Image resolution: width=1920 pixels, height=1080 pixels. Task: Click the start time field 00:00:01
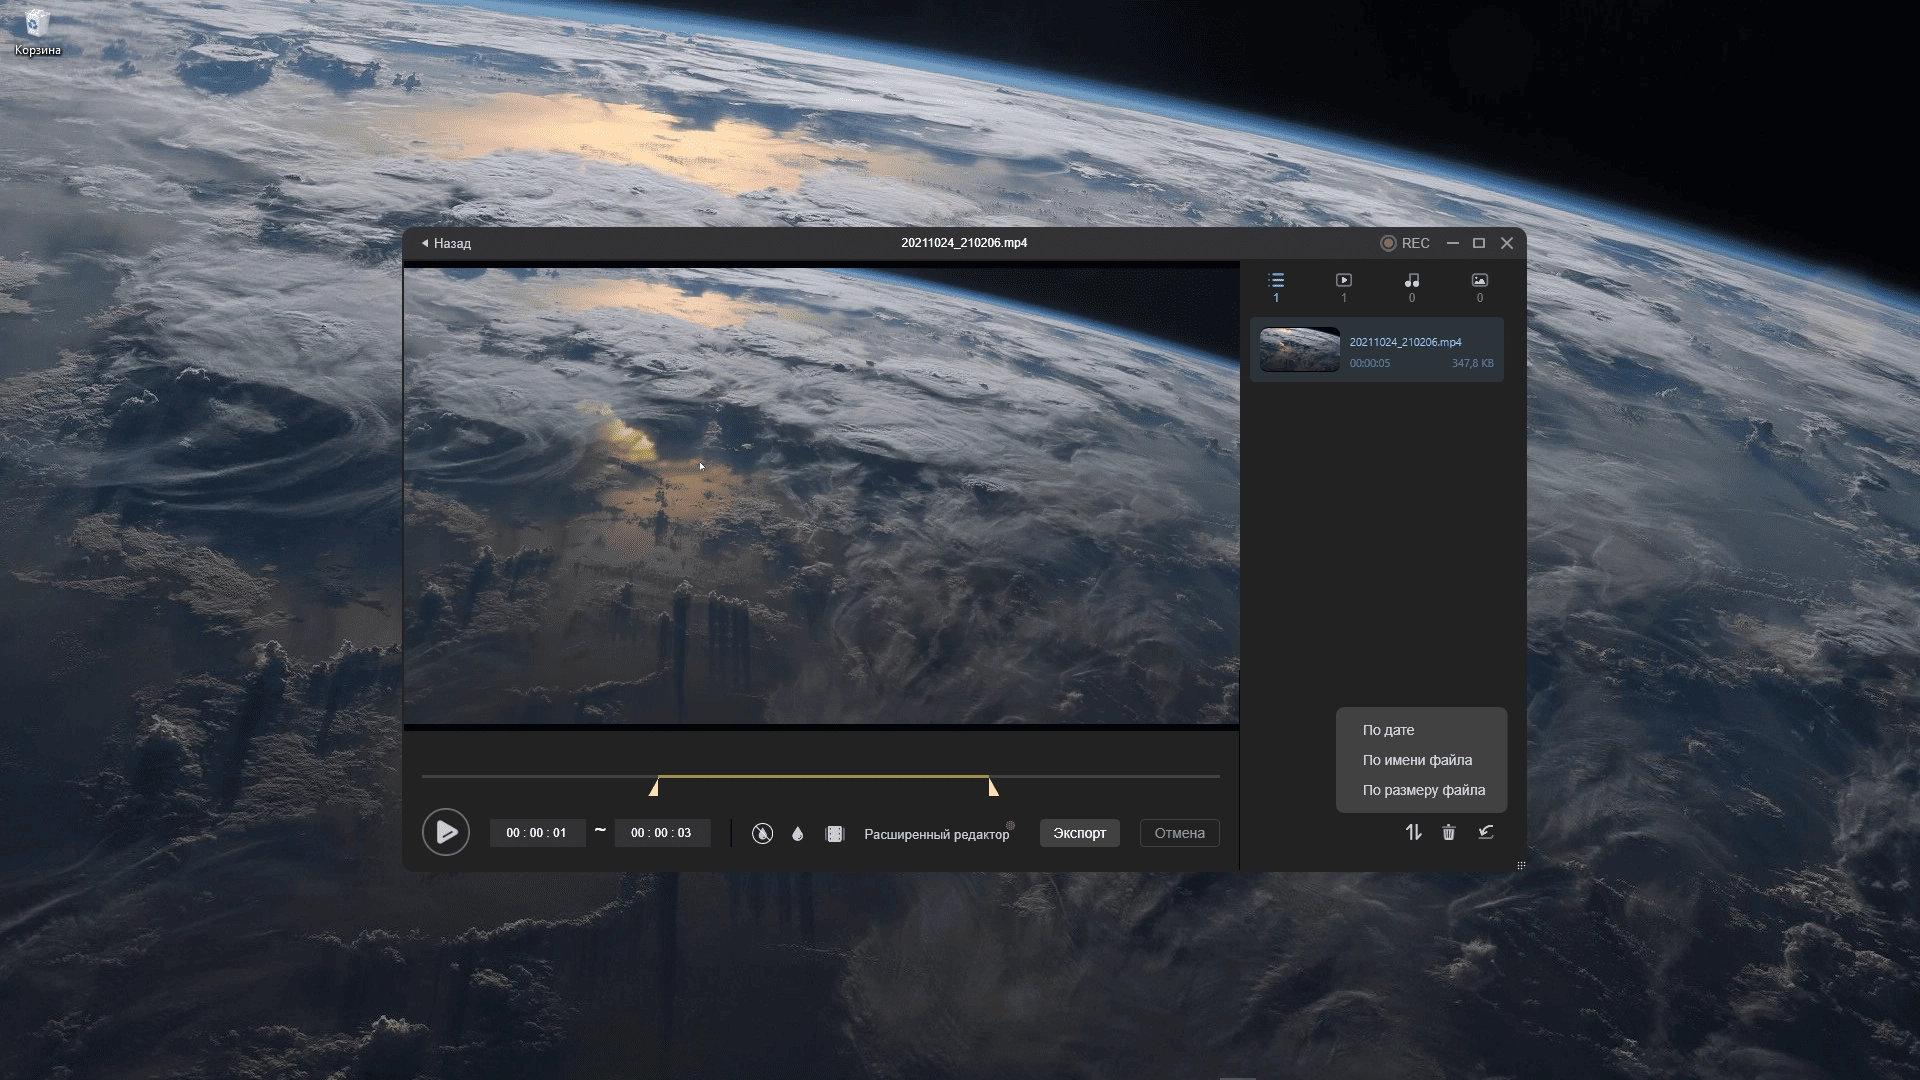click(537, 833)
